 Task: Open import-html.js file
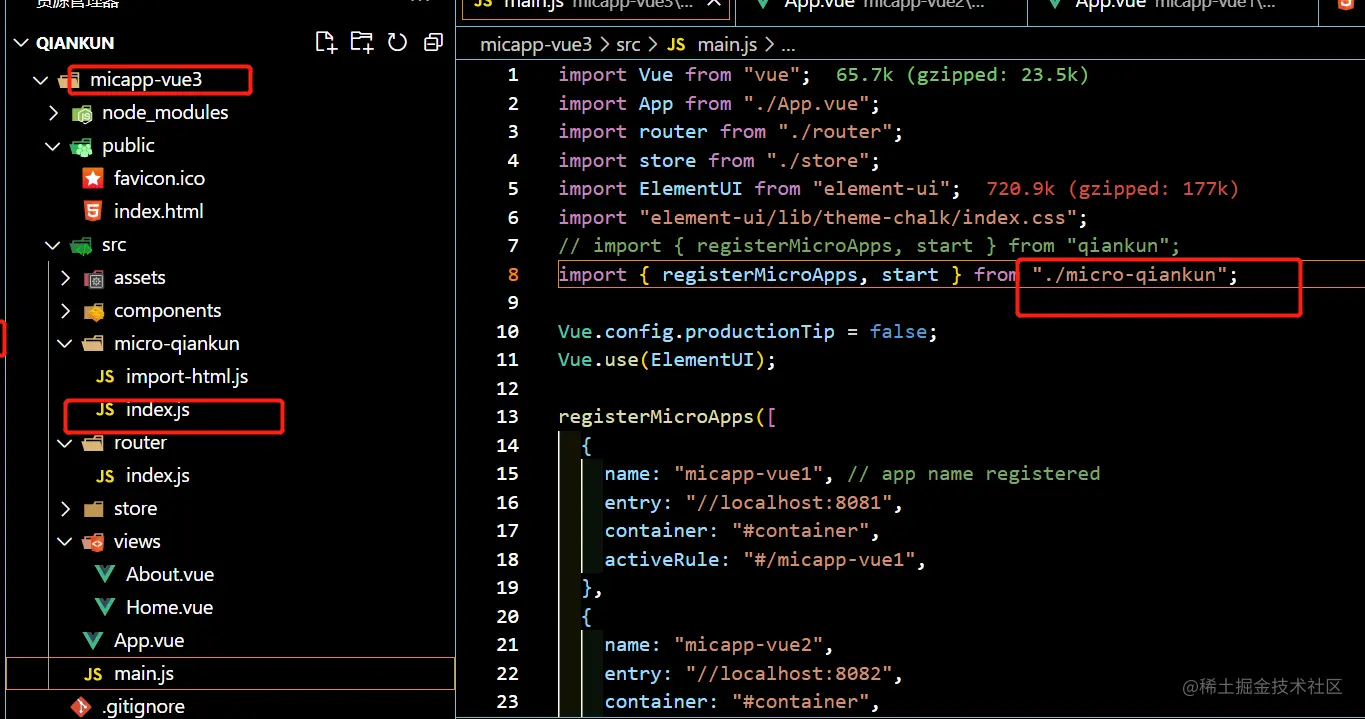(x=187, y=377)
